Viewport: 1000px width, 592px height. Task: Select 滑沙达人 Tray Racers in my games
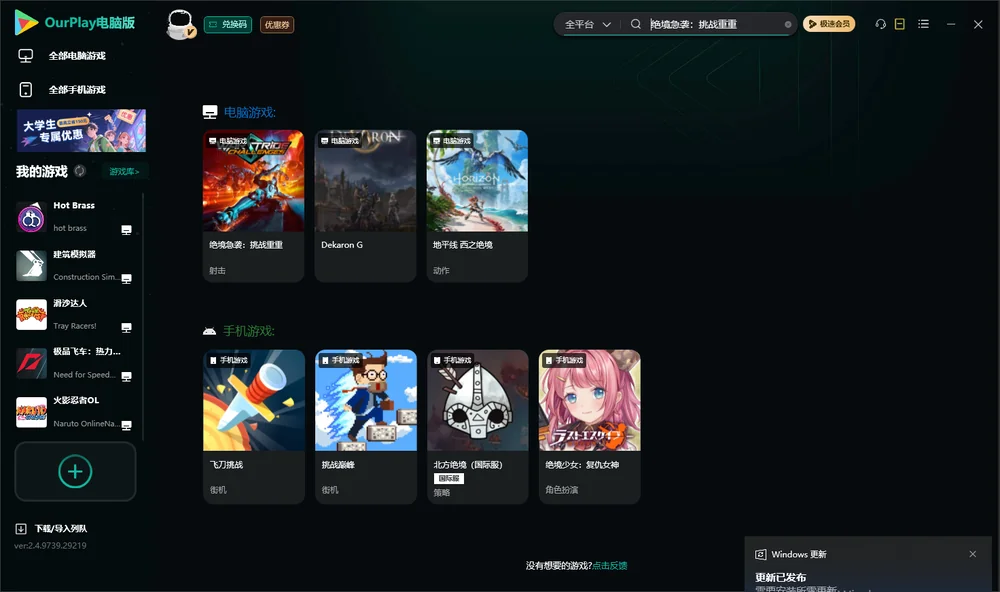(x=74, y=314)
